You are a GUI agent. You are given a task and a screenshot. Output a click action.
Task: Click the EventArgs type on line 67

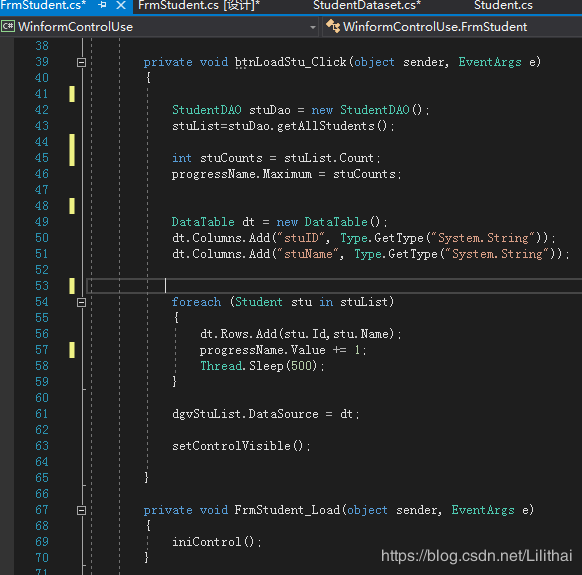pos(483,510)
